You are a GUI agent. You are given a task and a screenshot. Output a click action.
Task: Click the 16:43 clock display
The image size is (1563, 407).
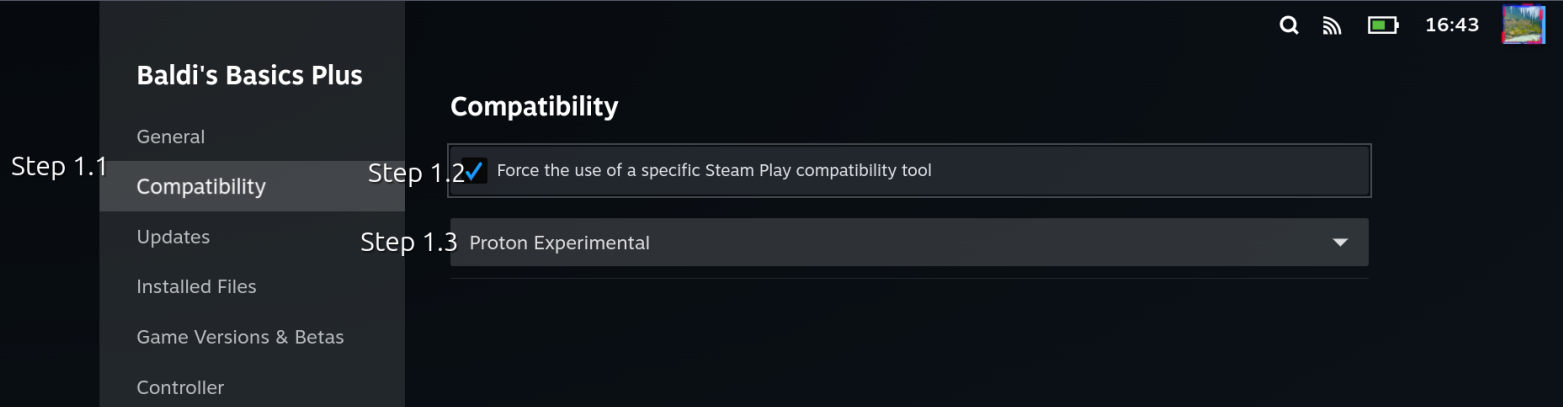1451,25
